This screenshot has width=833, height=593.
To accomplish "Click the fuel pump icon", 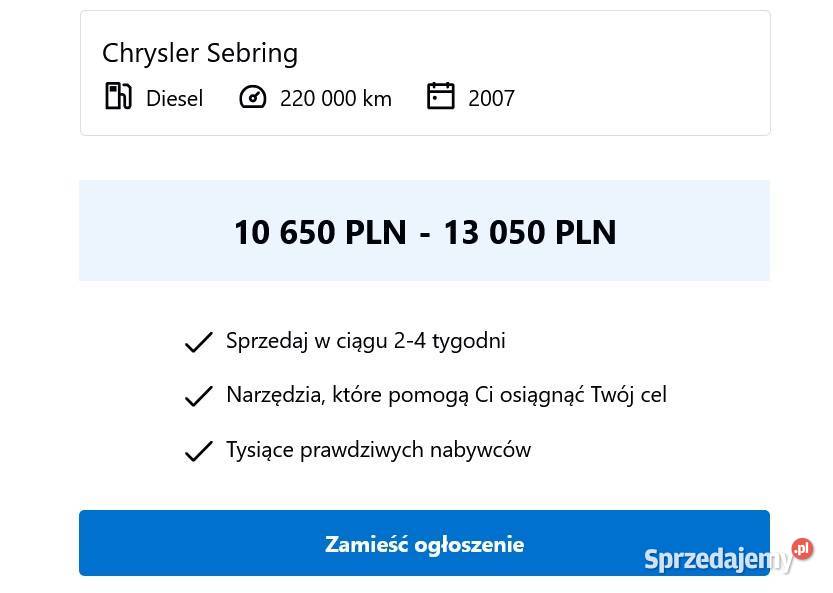I will [x=118, y=97].
